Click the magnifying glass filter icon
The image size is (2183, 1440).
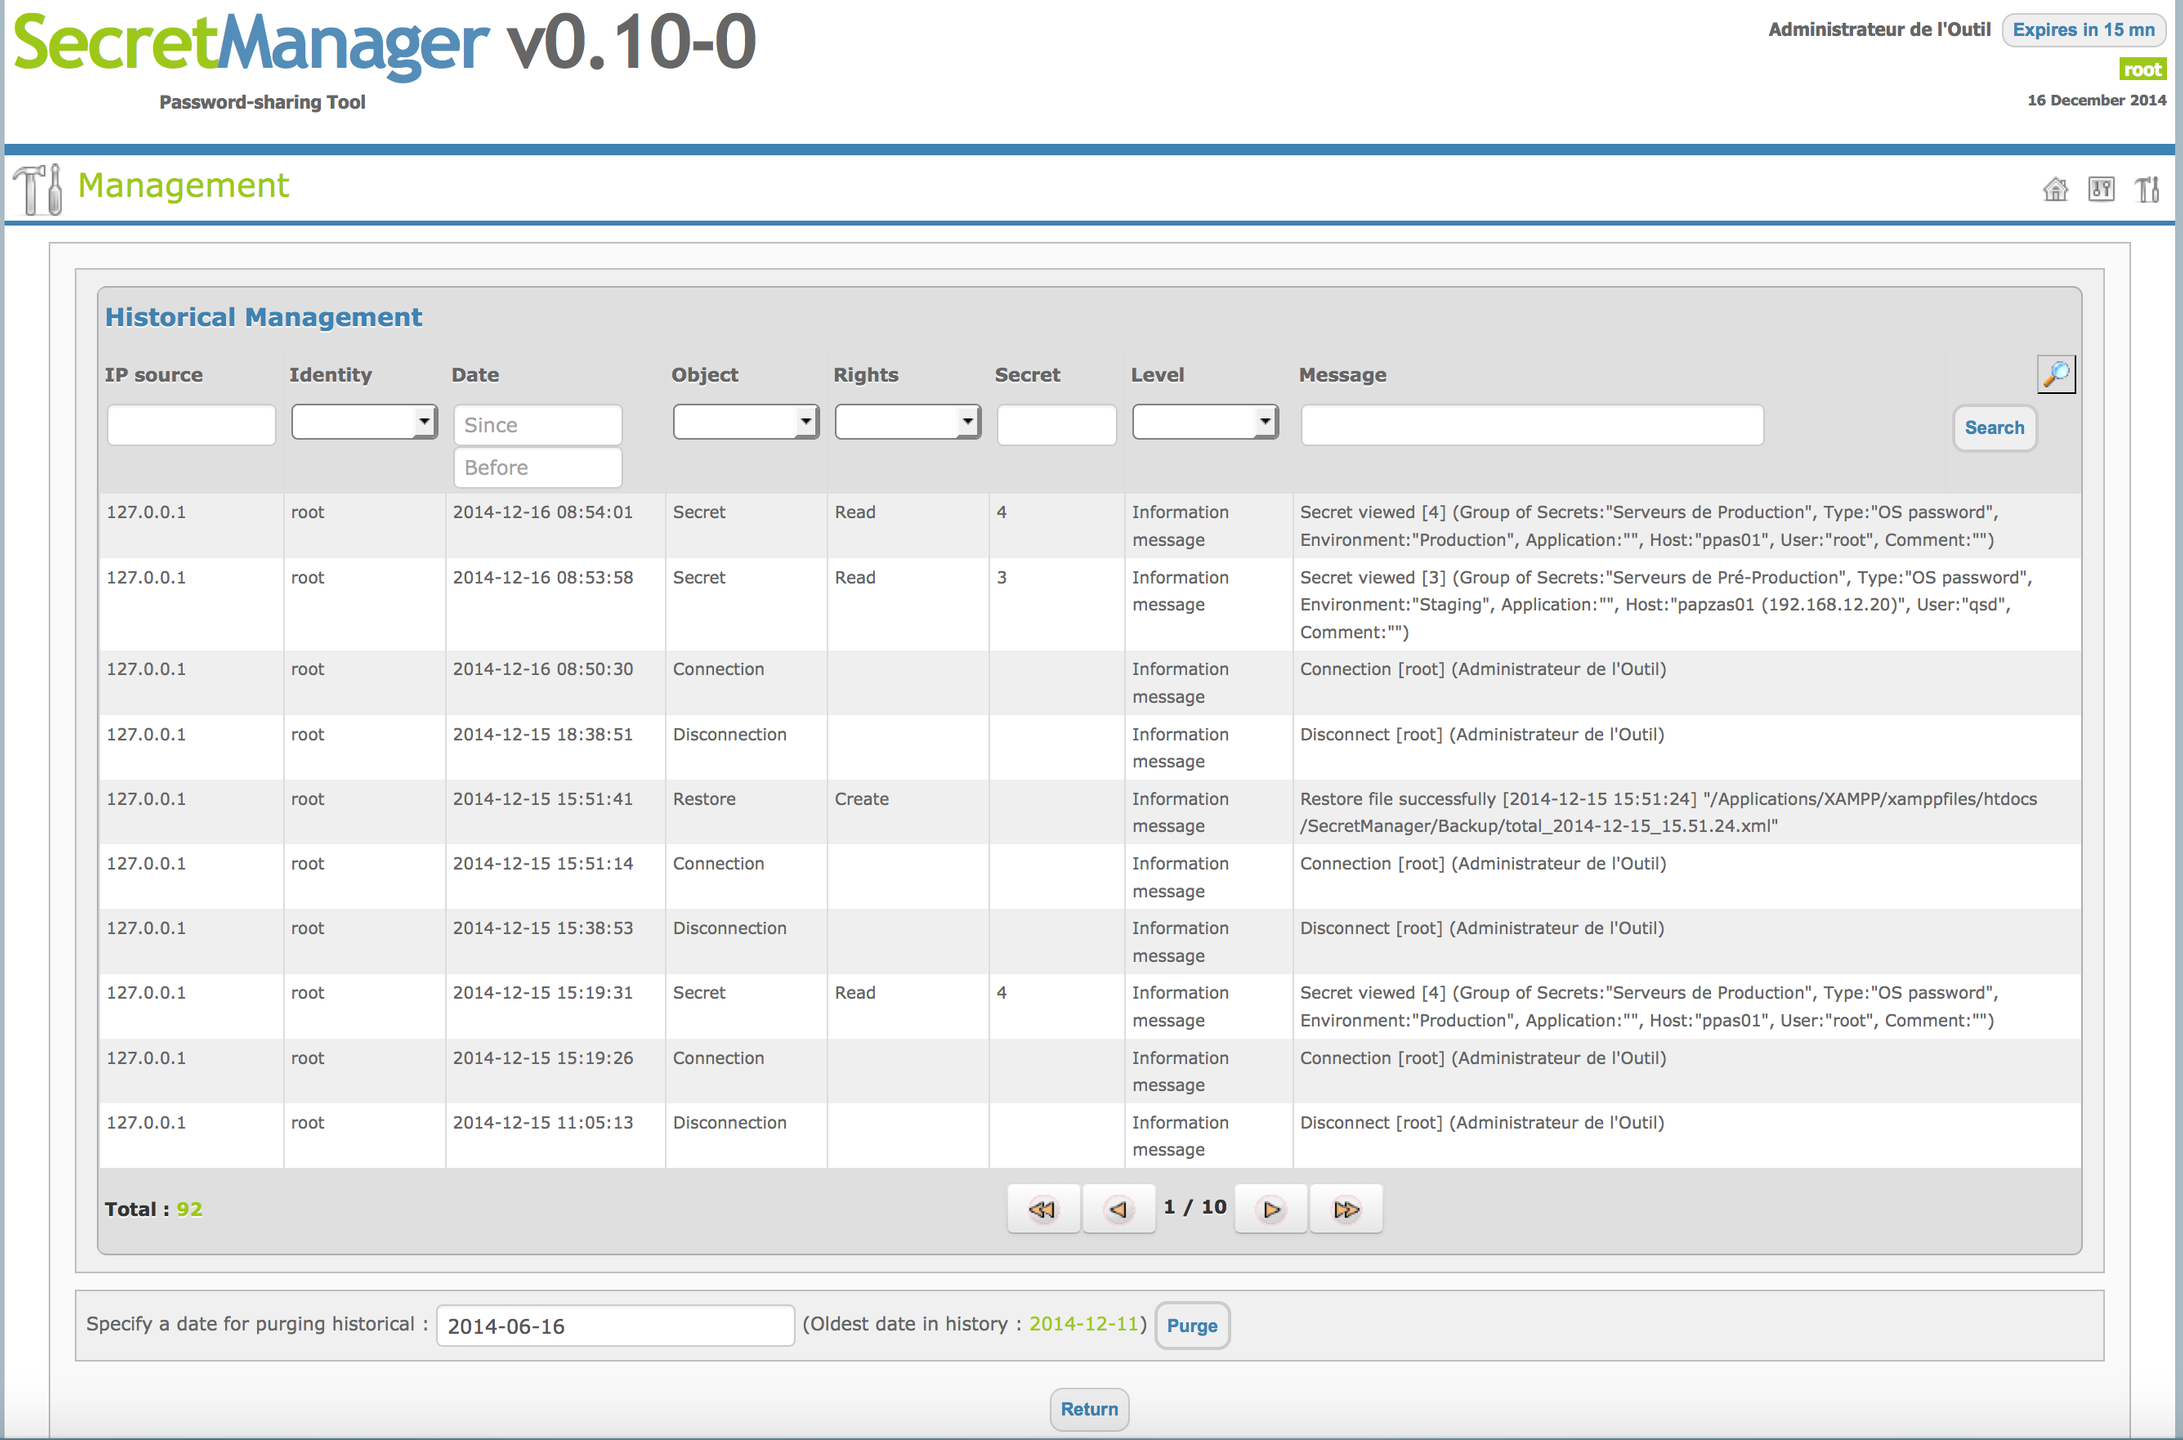[2056, 374]
